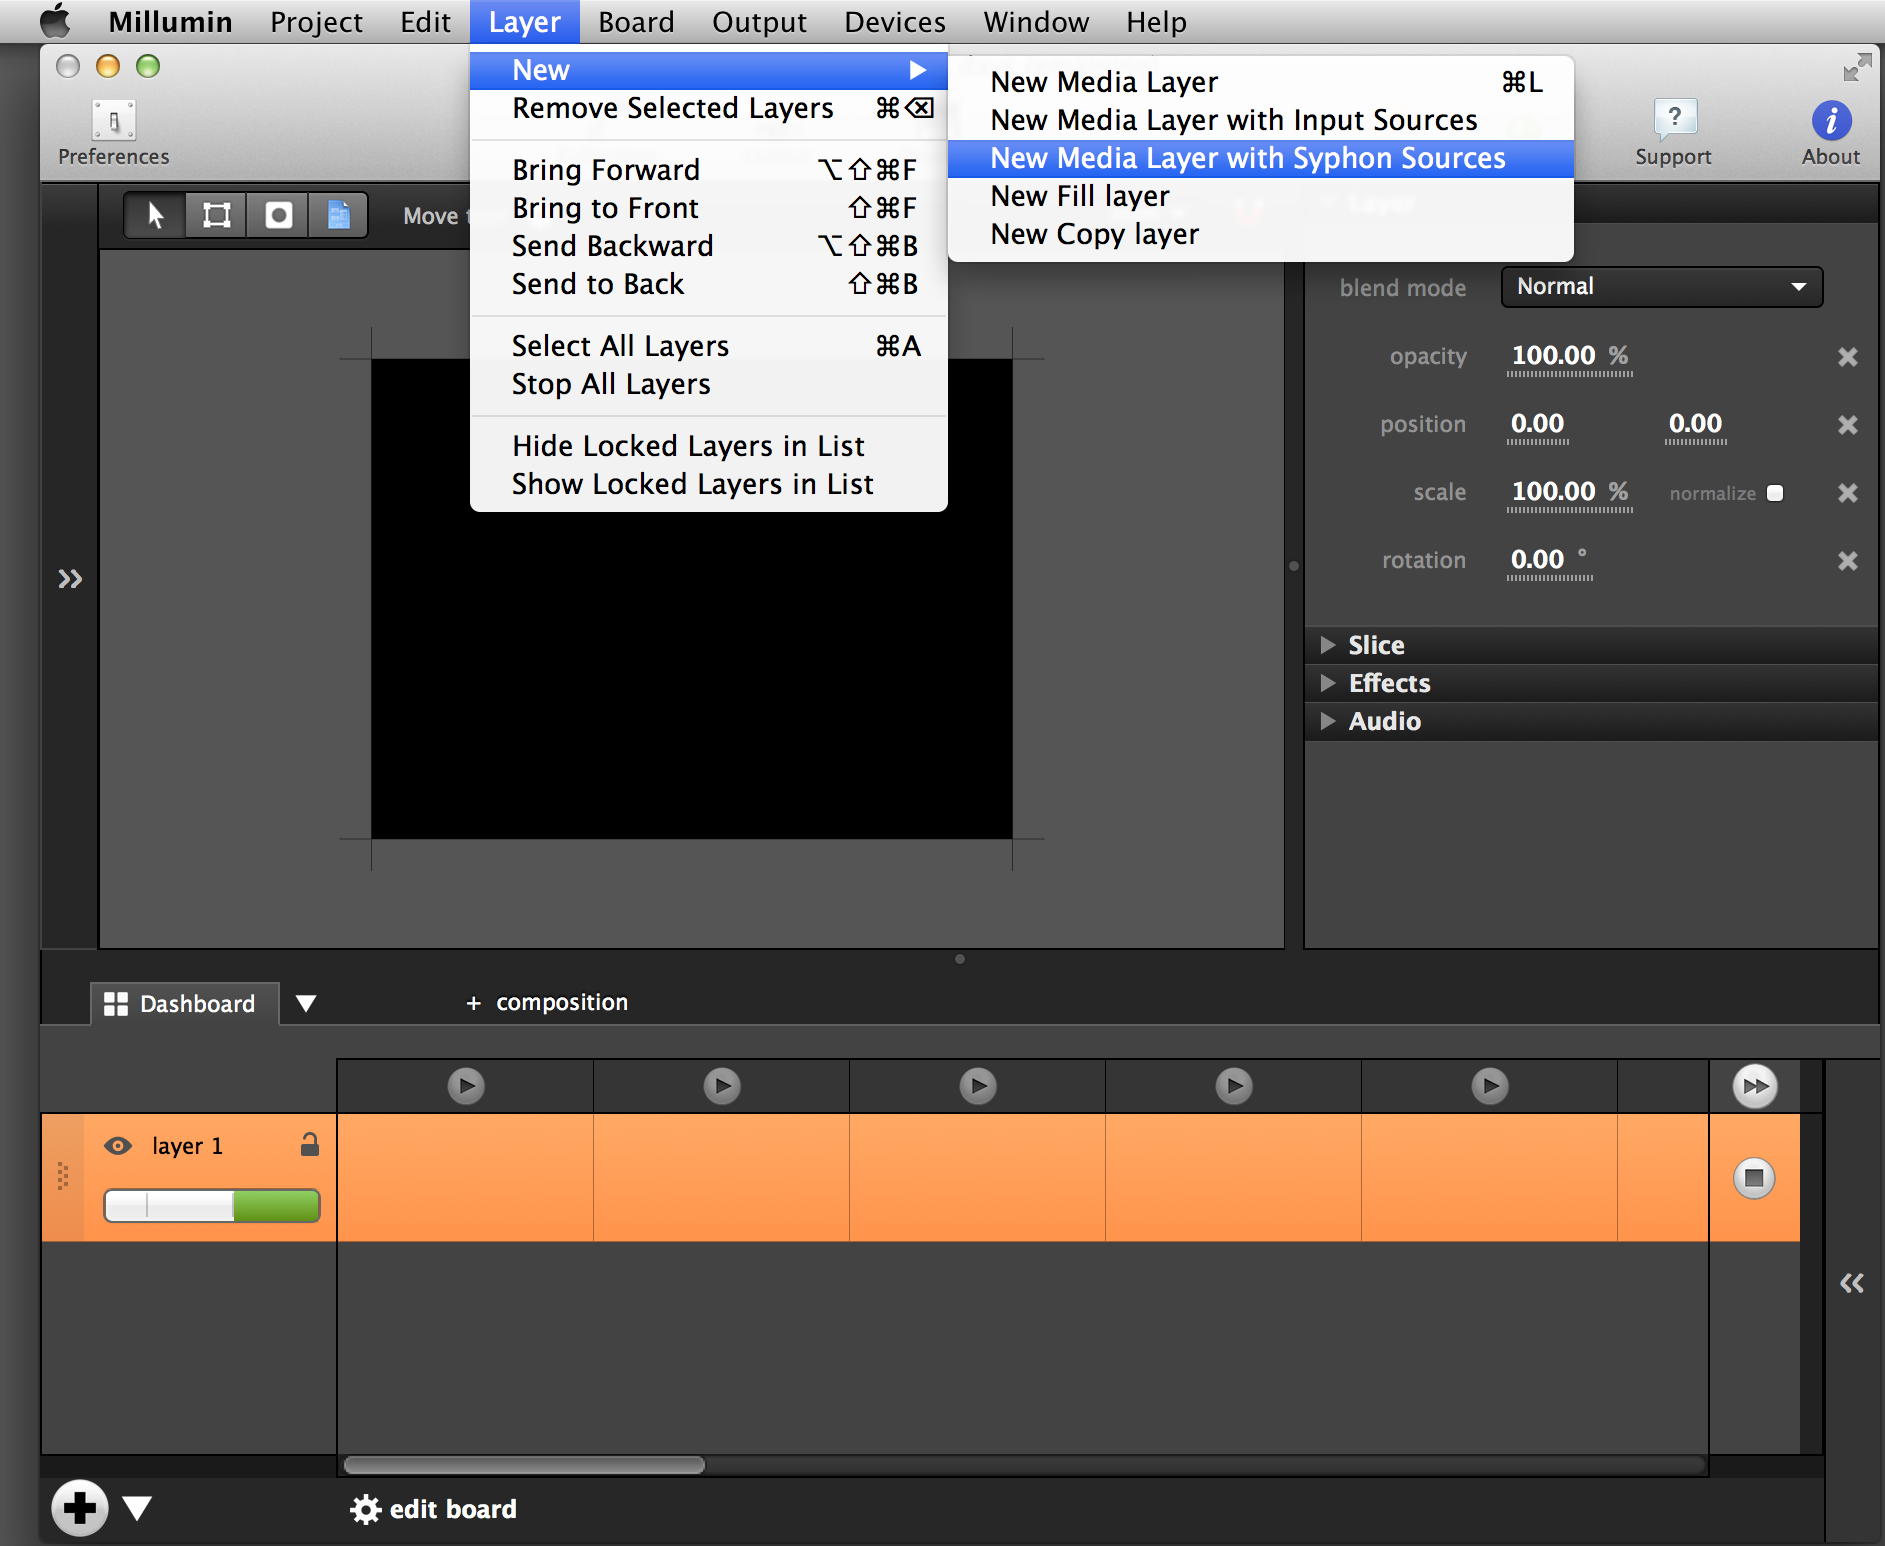Image resolution: width=1885 pixels, height=1546 pixels.
Task: Open the Dashboard dropdown triangle
Action: pyautogui.click(x=306, y=1003)
